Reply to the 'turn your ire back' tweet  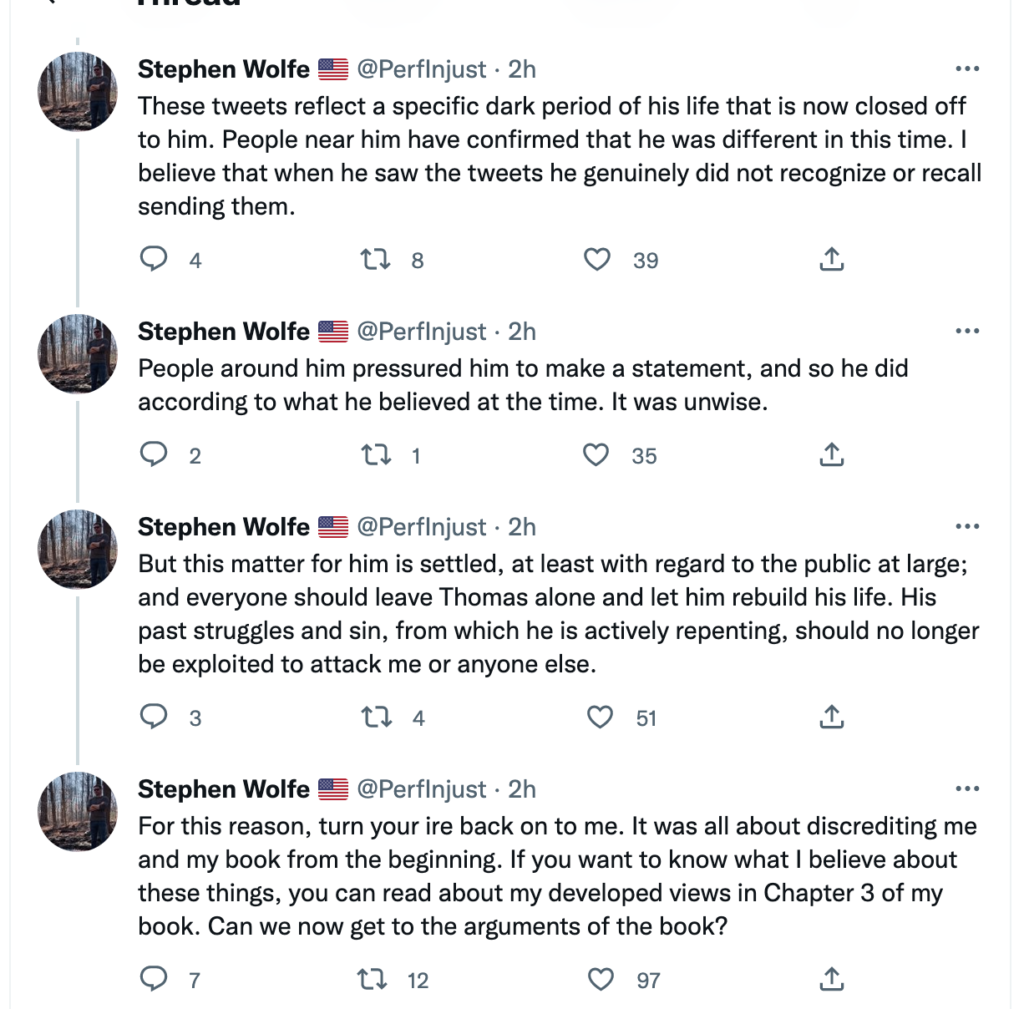click(154, 978)
